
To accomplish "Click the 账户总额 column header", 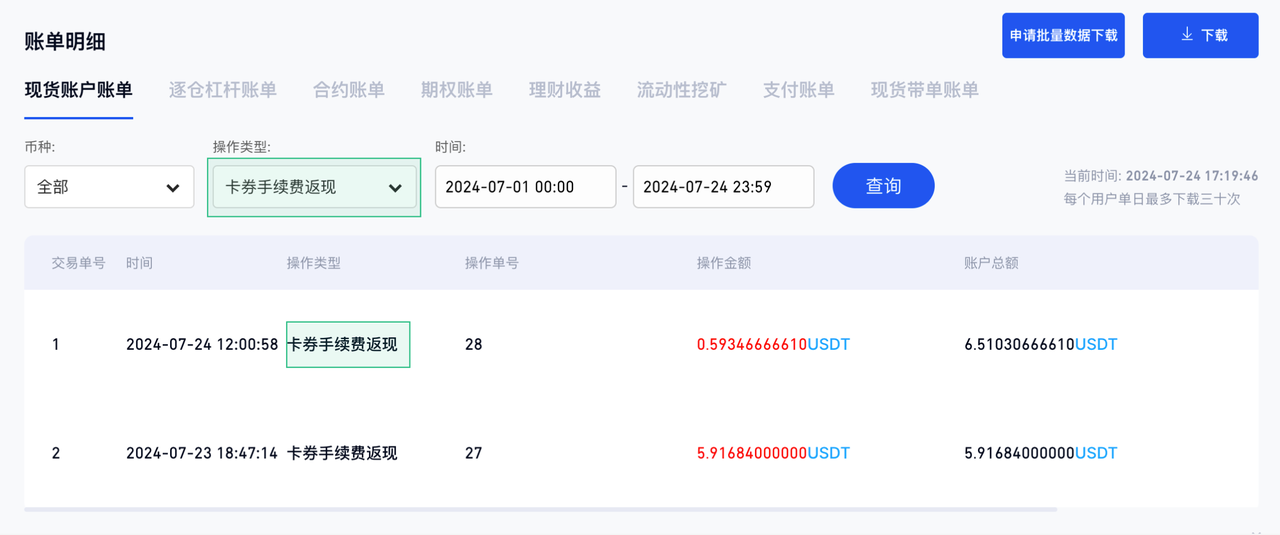I will 990,263.
